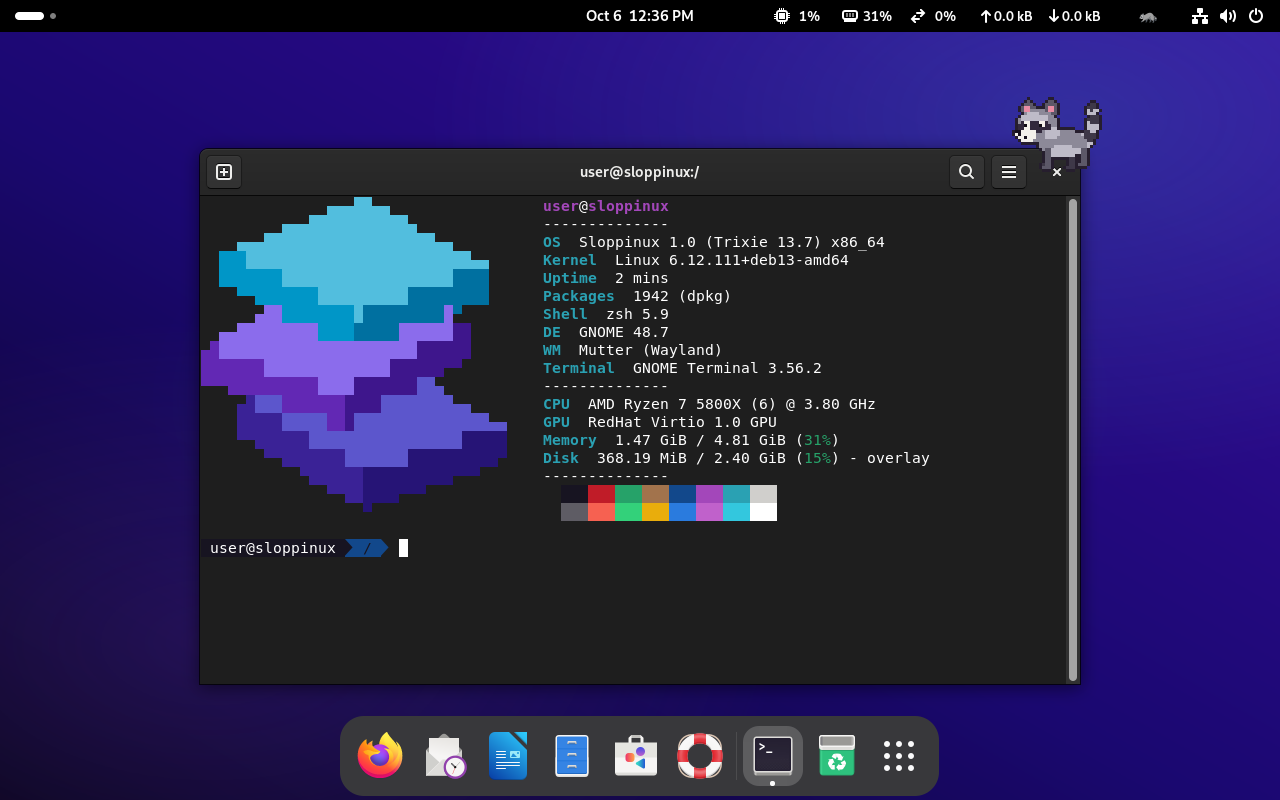The height and width of the screenshot is (800, 1280).
Task: Click the "user@sloppinux" prompt segment at the shell prompt
Action: coord(273,548)
